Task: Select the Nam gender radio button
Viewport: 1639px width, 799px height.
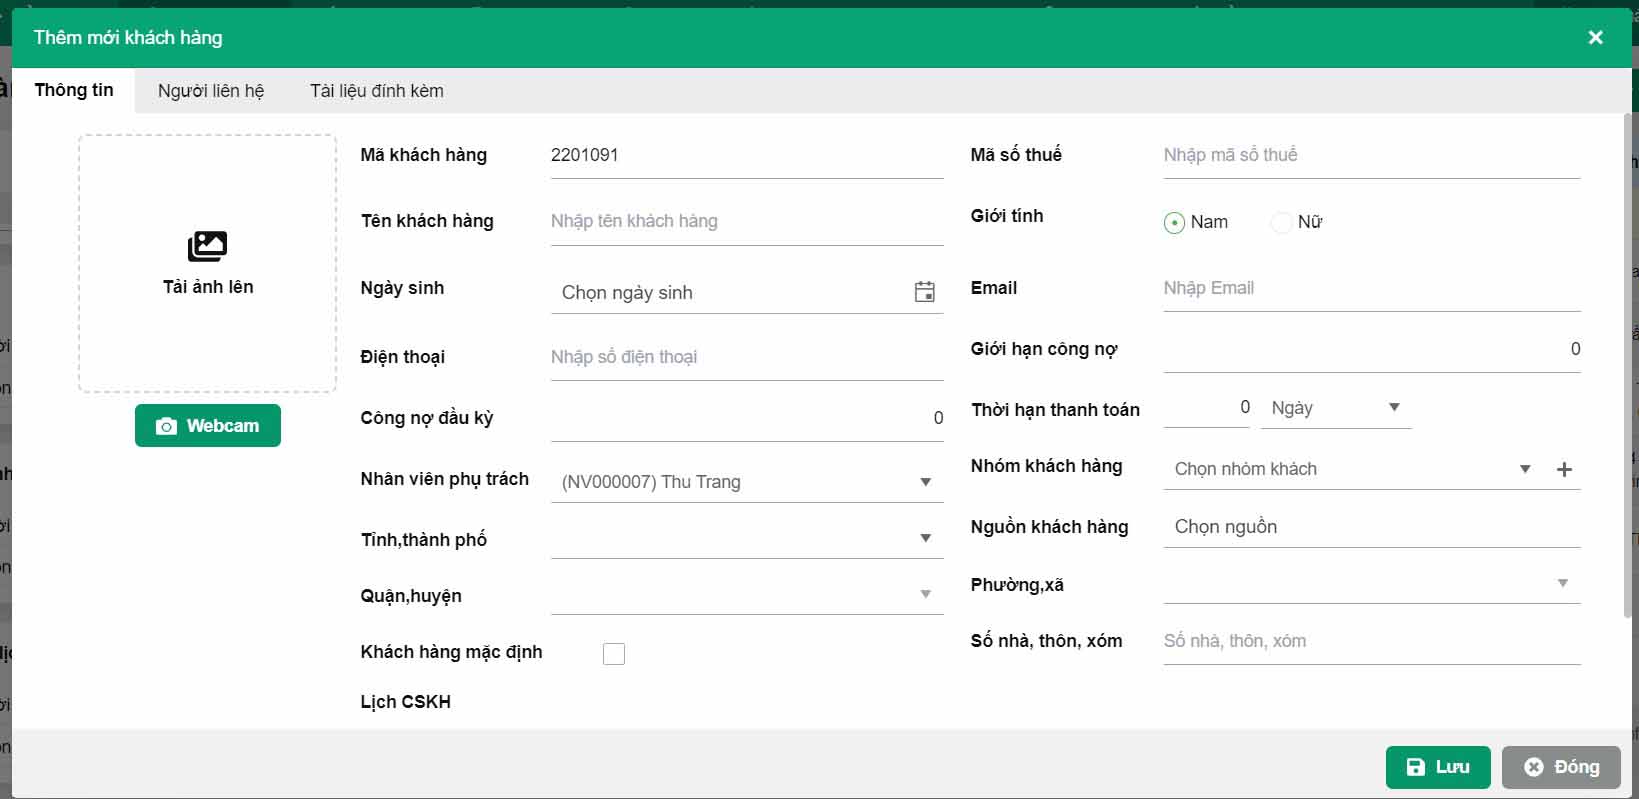Action: pos(1174,222)
